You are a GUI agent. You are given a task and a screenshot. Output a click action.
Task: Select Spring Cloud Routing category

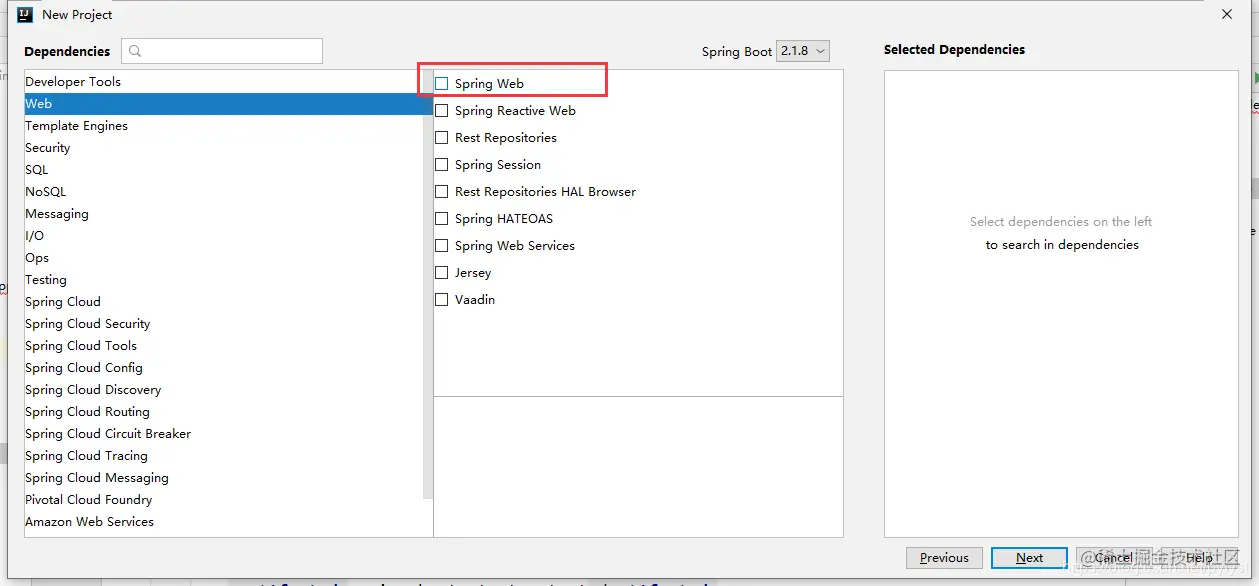[x=224, y=412]
